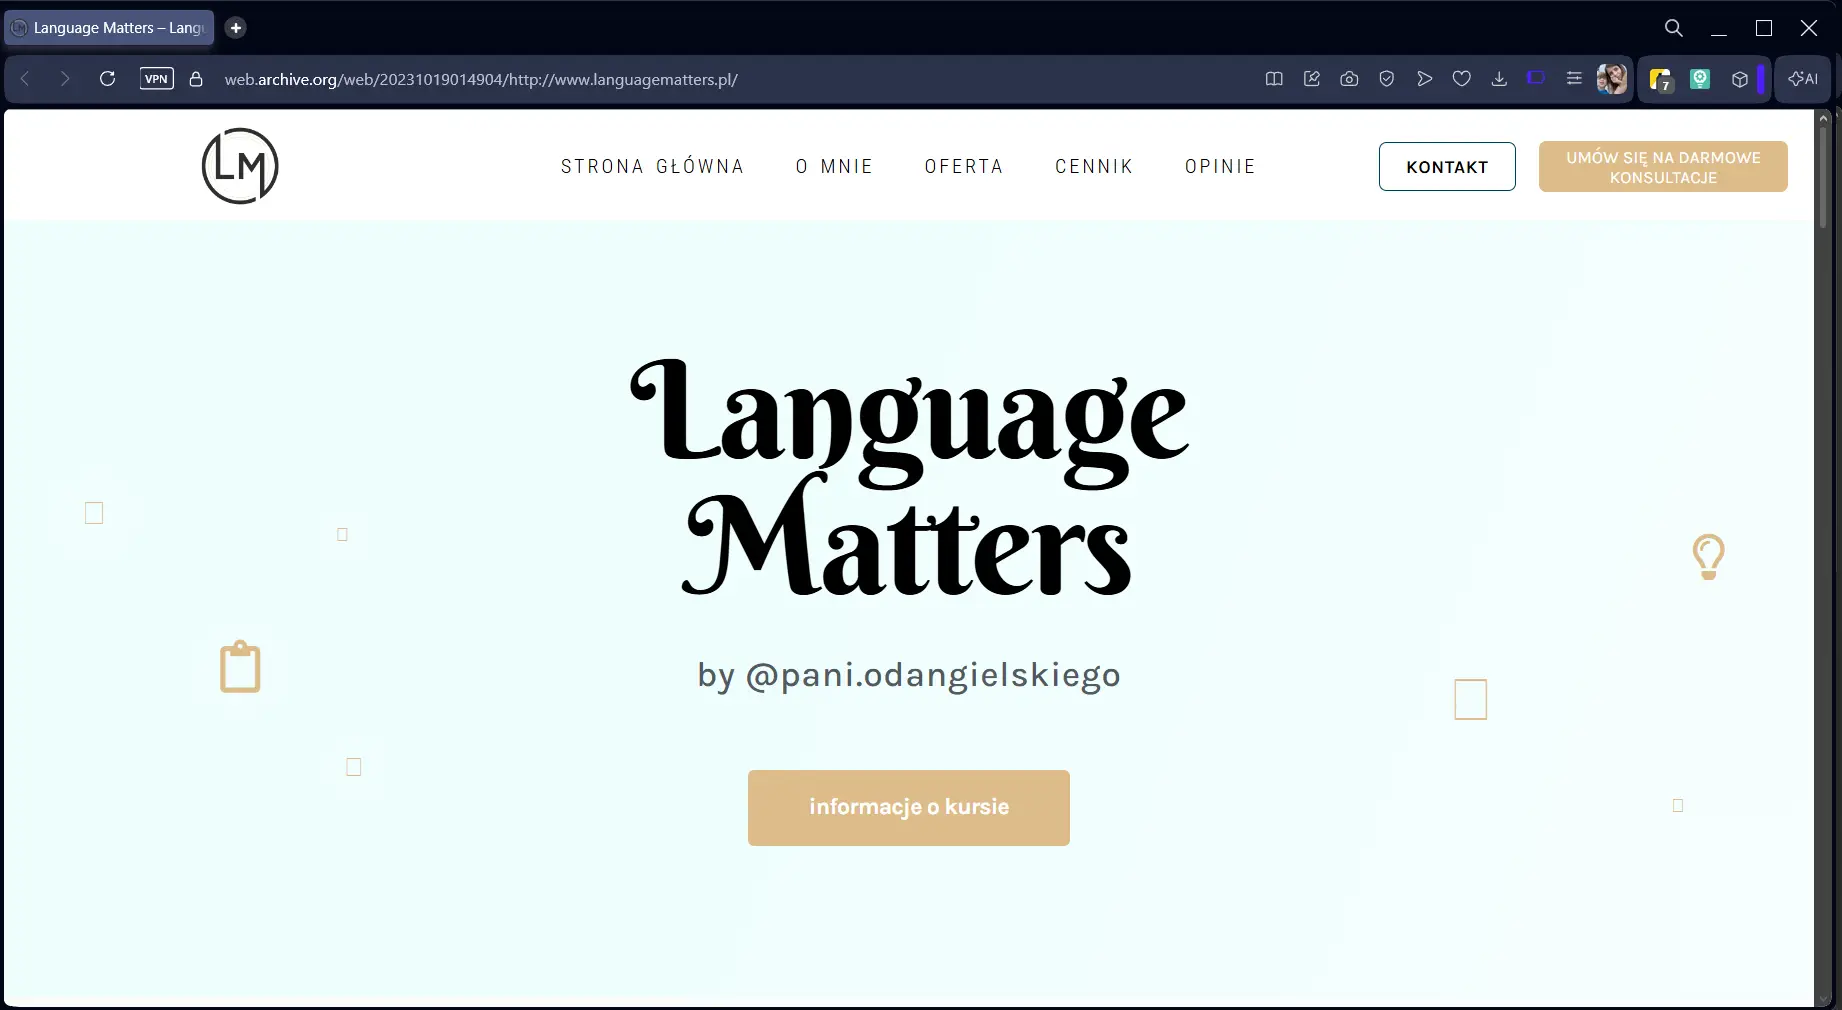1842x1010 pixels.
Task: Open the page edit pencil tool
Action: tap(1312, 79)
